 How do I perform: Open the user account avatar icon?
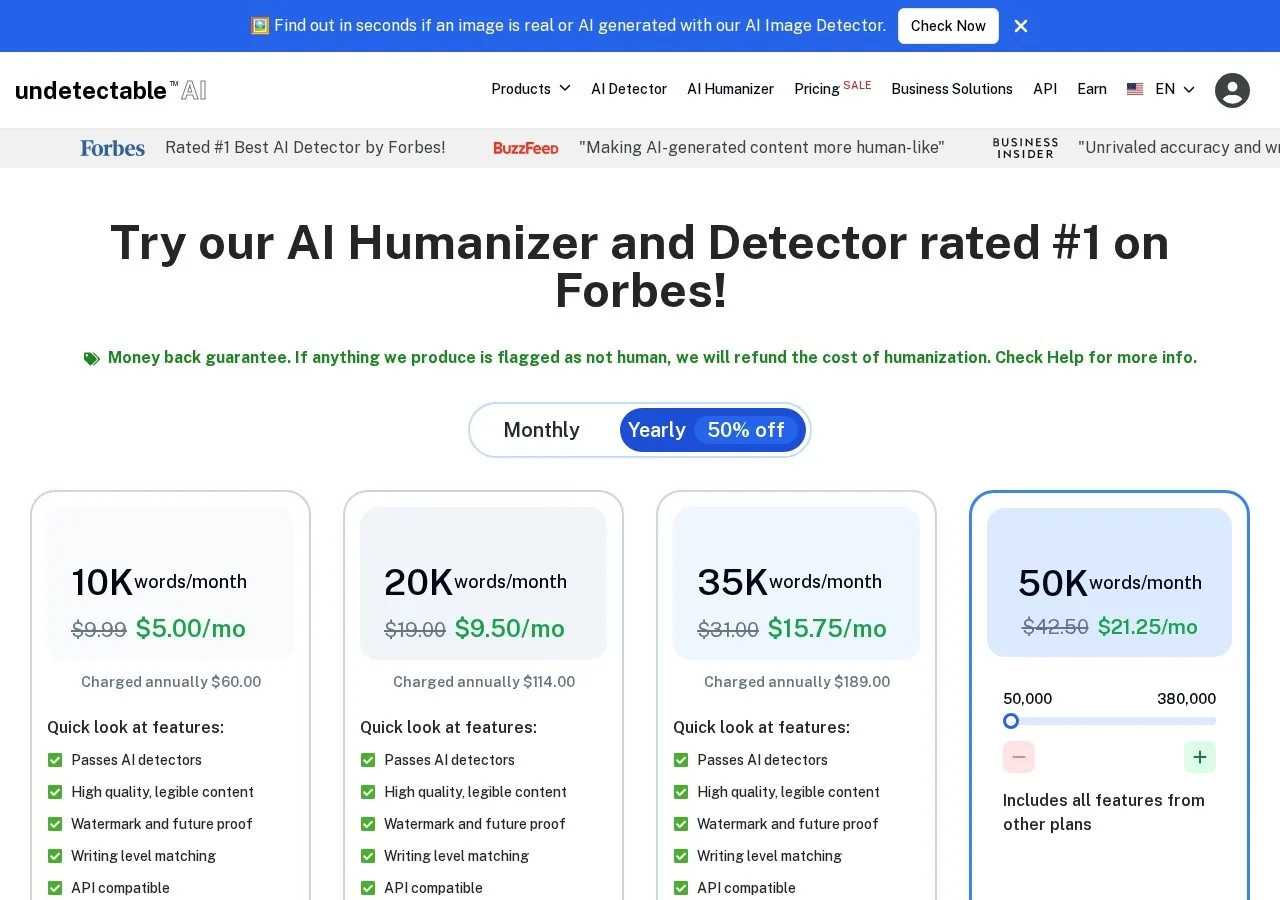click(x=1232, y=90)
